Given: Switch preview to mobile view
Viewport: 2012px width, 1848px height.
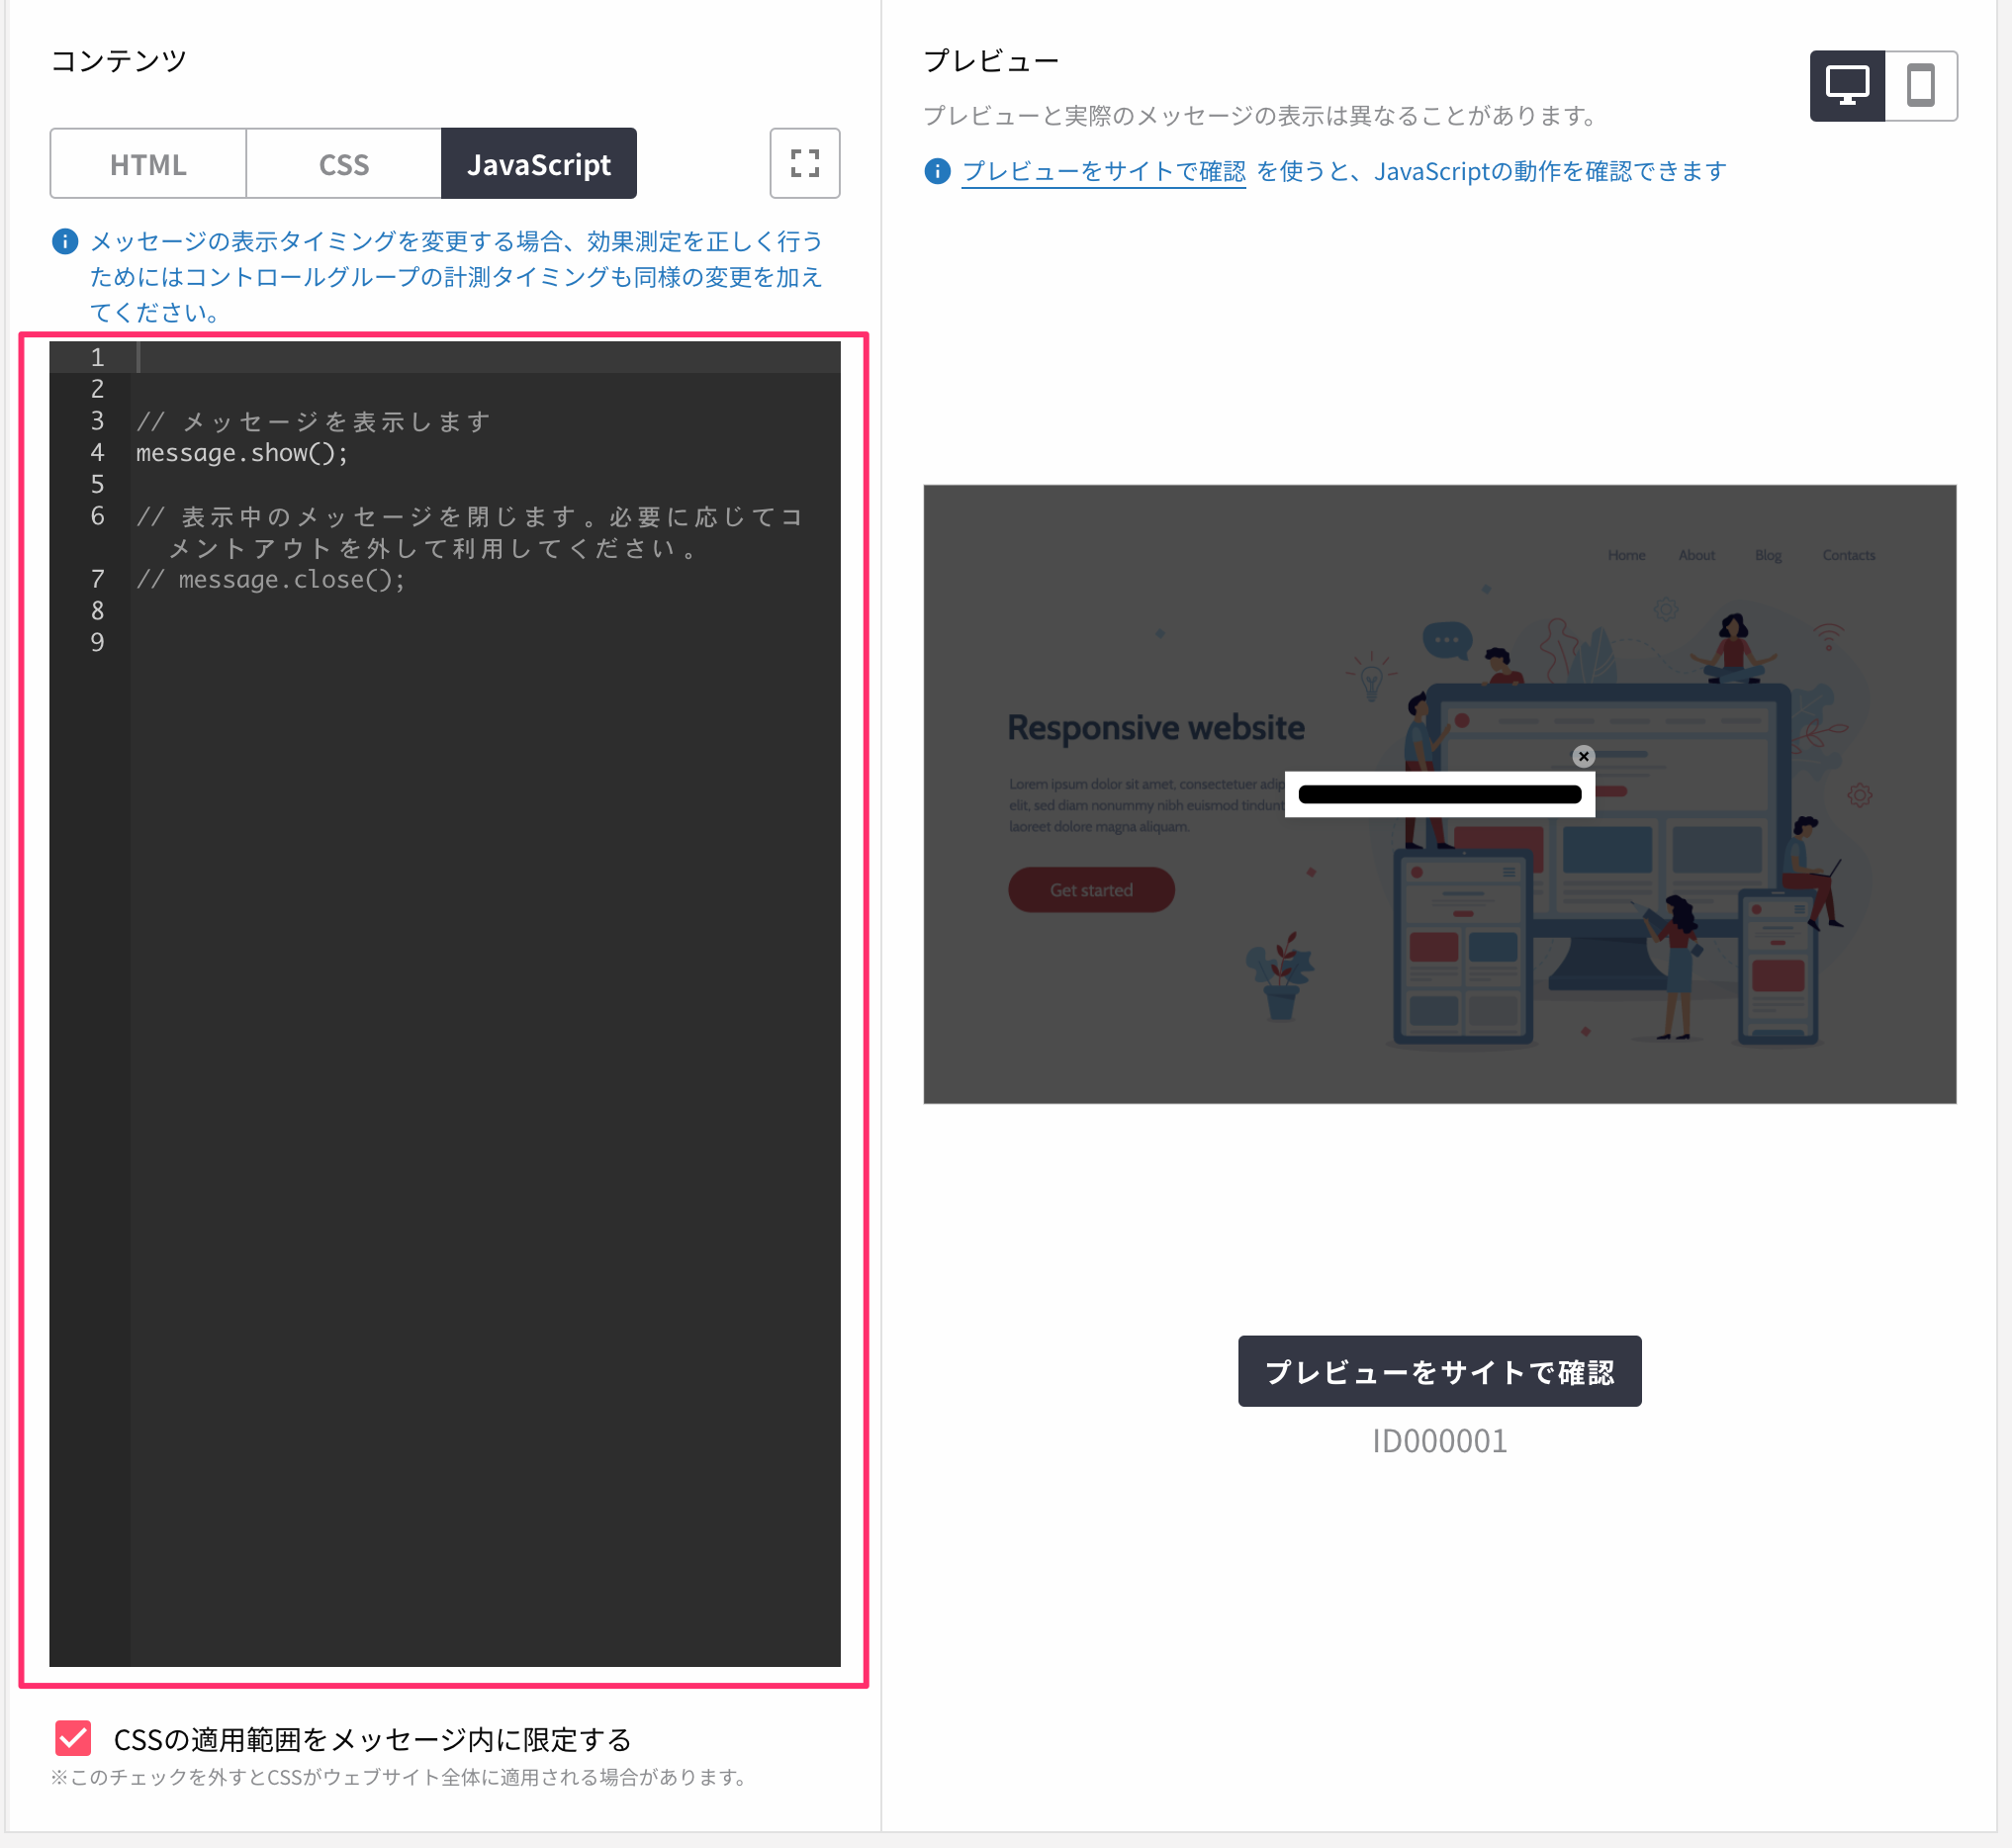Looking at the screenshot, I should click(x=1921, y=86).
